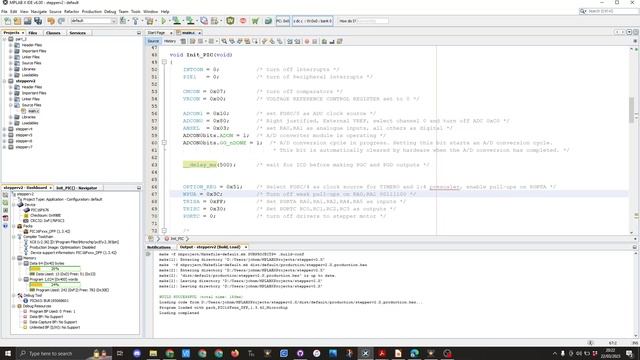The width and height of the screenshot is (640, 360).
Task: Switch to the Files tab
Action: pyautogui.click(x=33, y=33)
